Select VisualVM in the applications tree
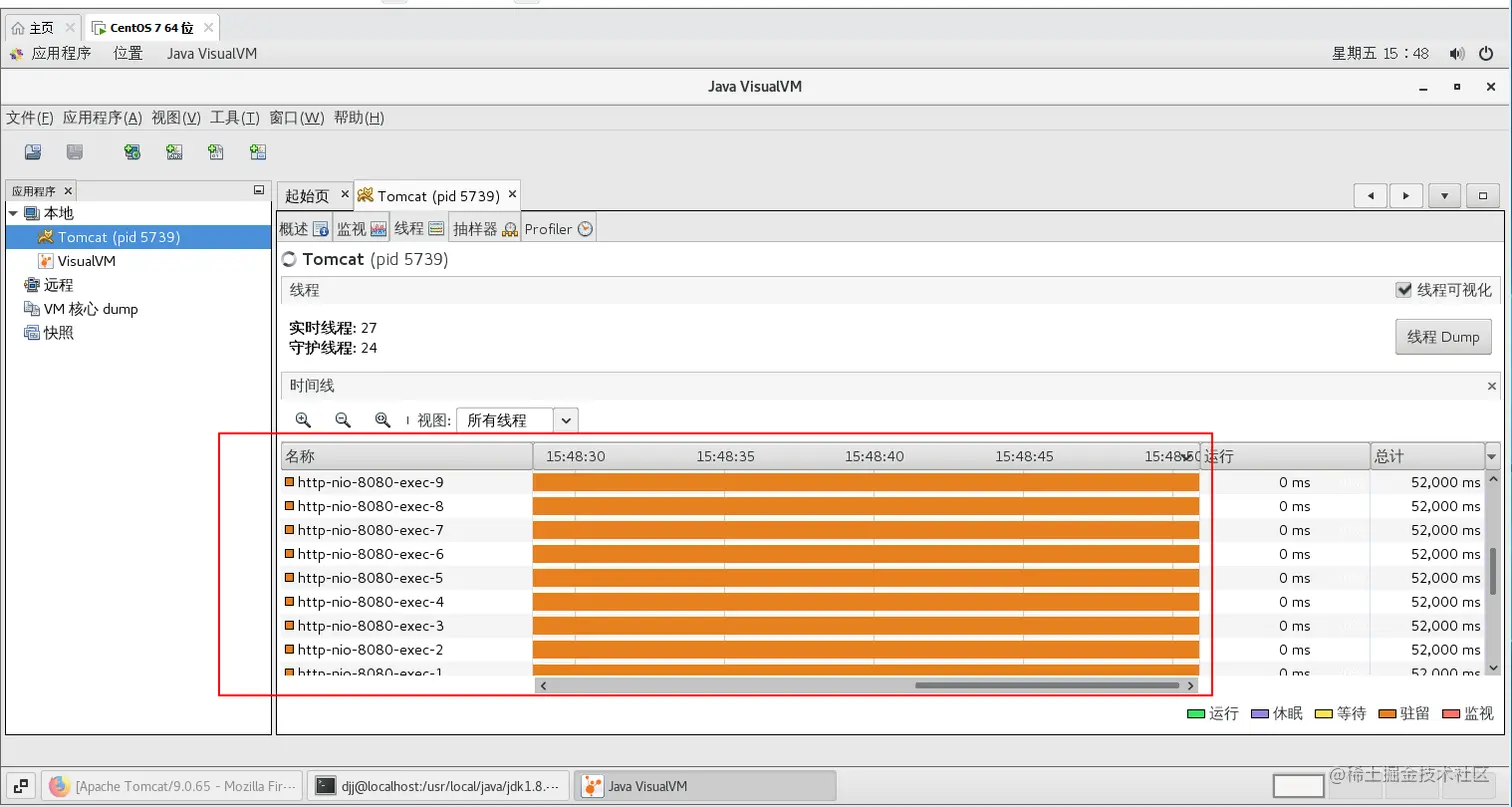The height and width of the screenshot is (807, 1512). [x=86, y=261]
